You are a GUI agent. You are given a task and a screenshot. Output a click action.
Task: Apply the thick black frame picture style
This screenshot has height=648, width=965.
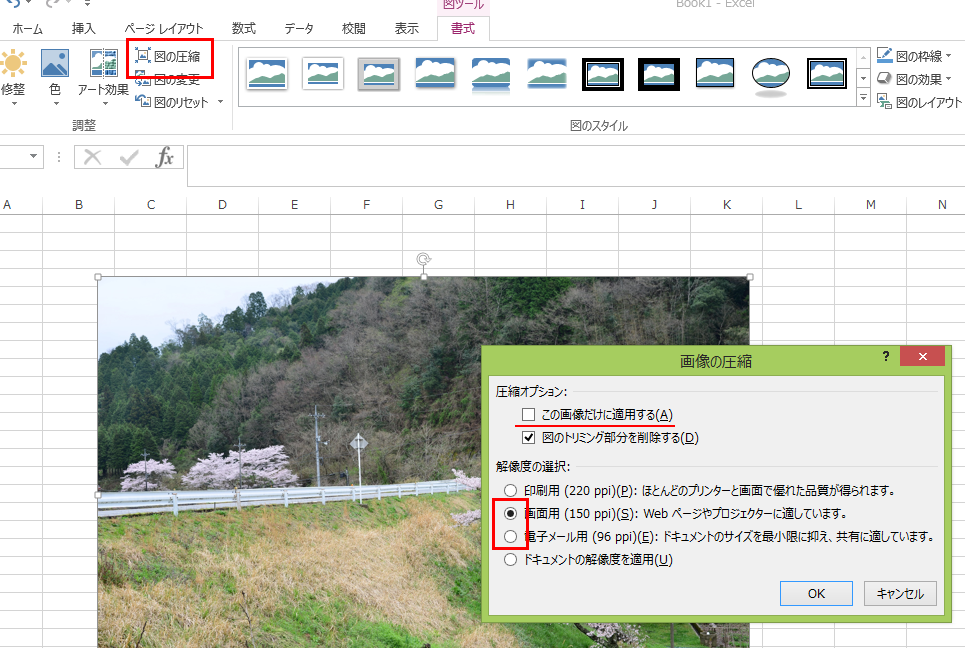659,74
